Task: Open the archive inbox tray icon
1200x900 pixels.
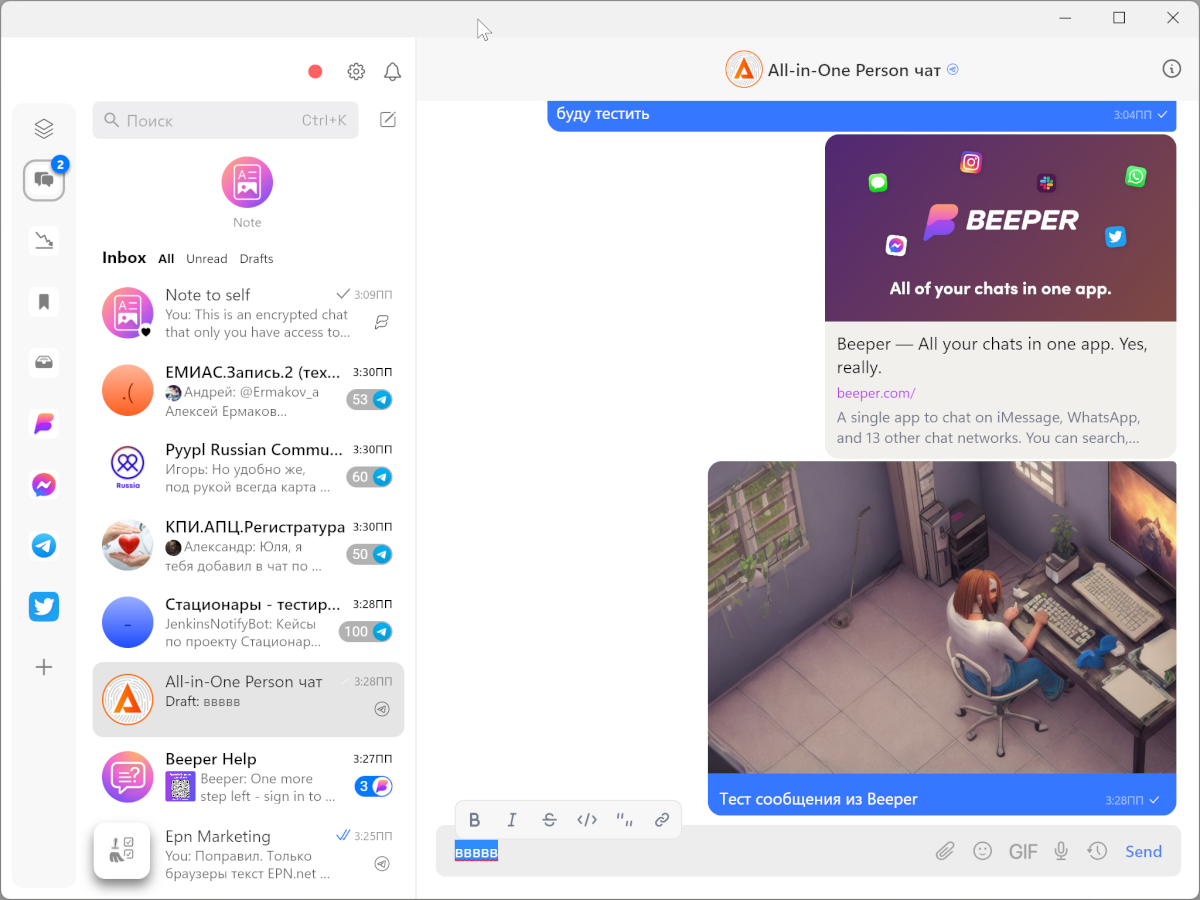Action: (44, 363)
